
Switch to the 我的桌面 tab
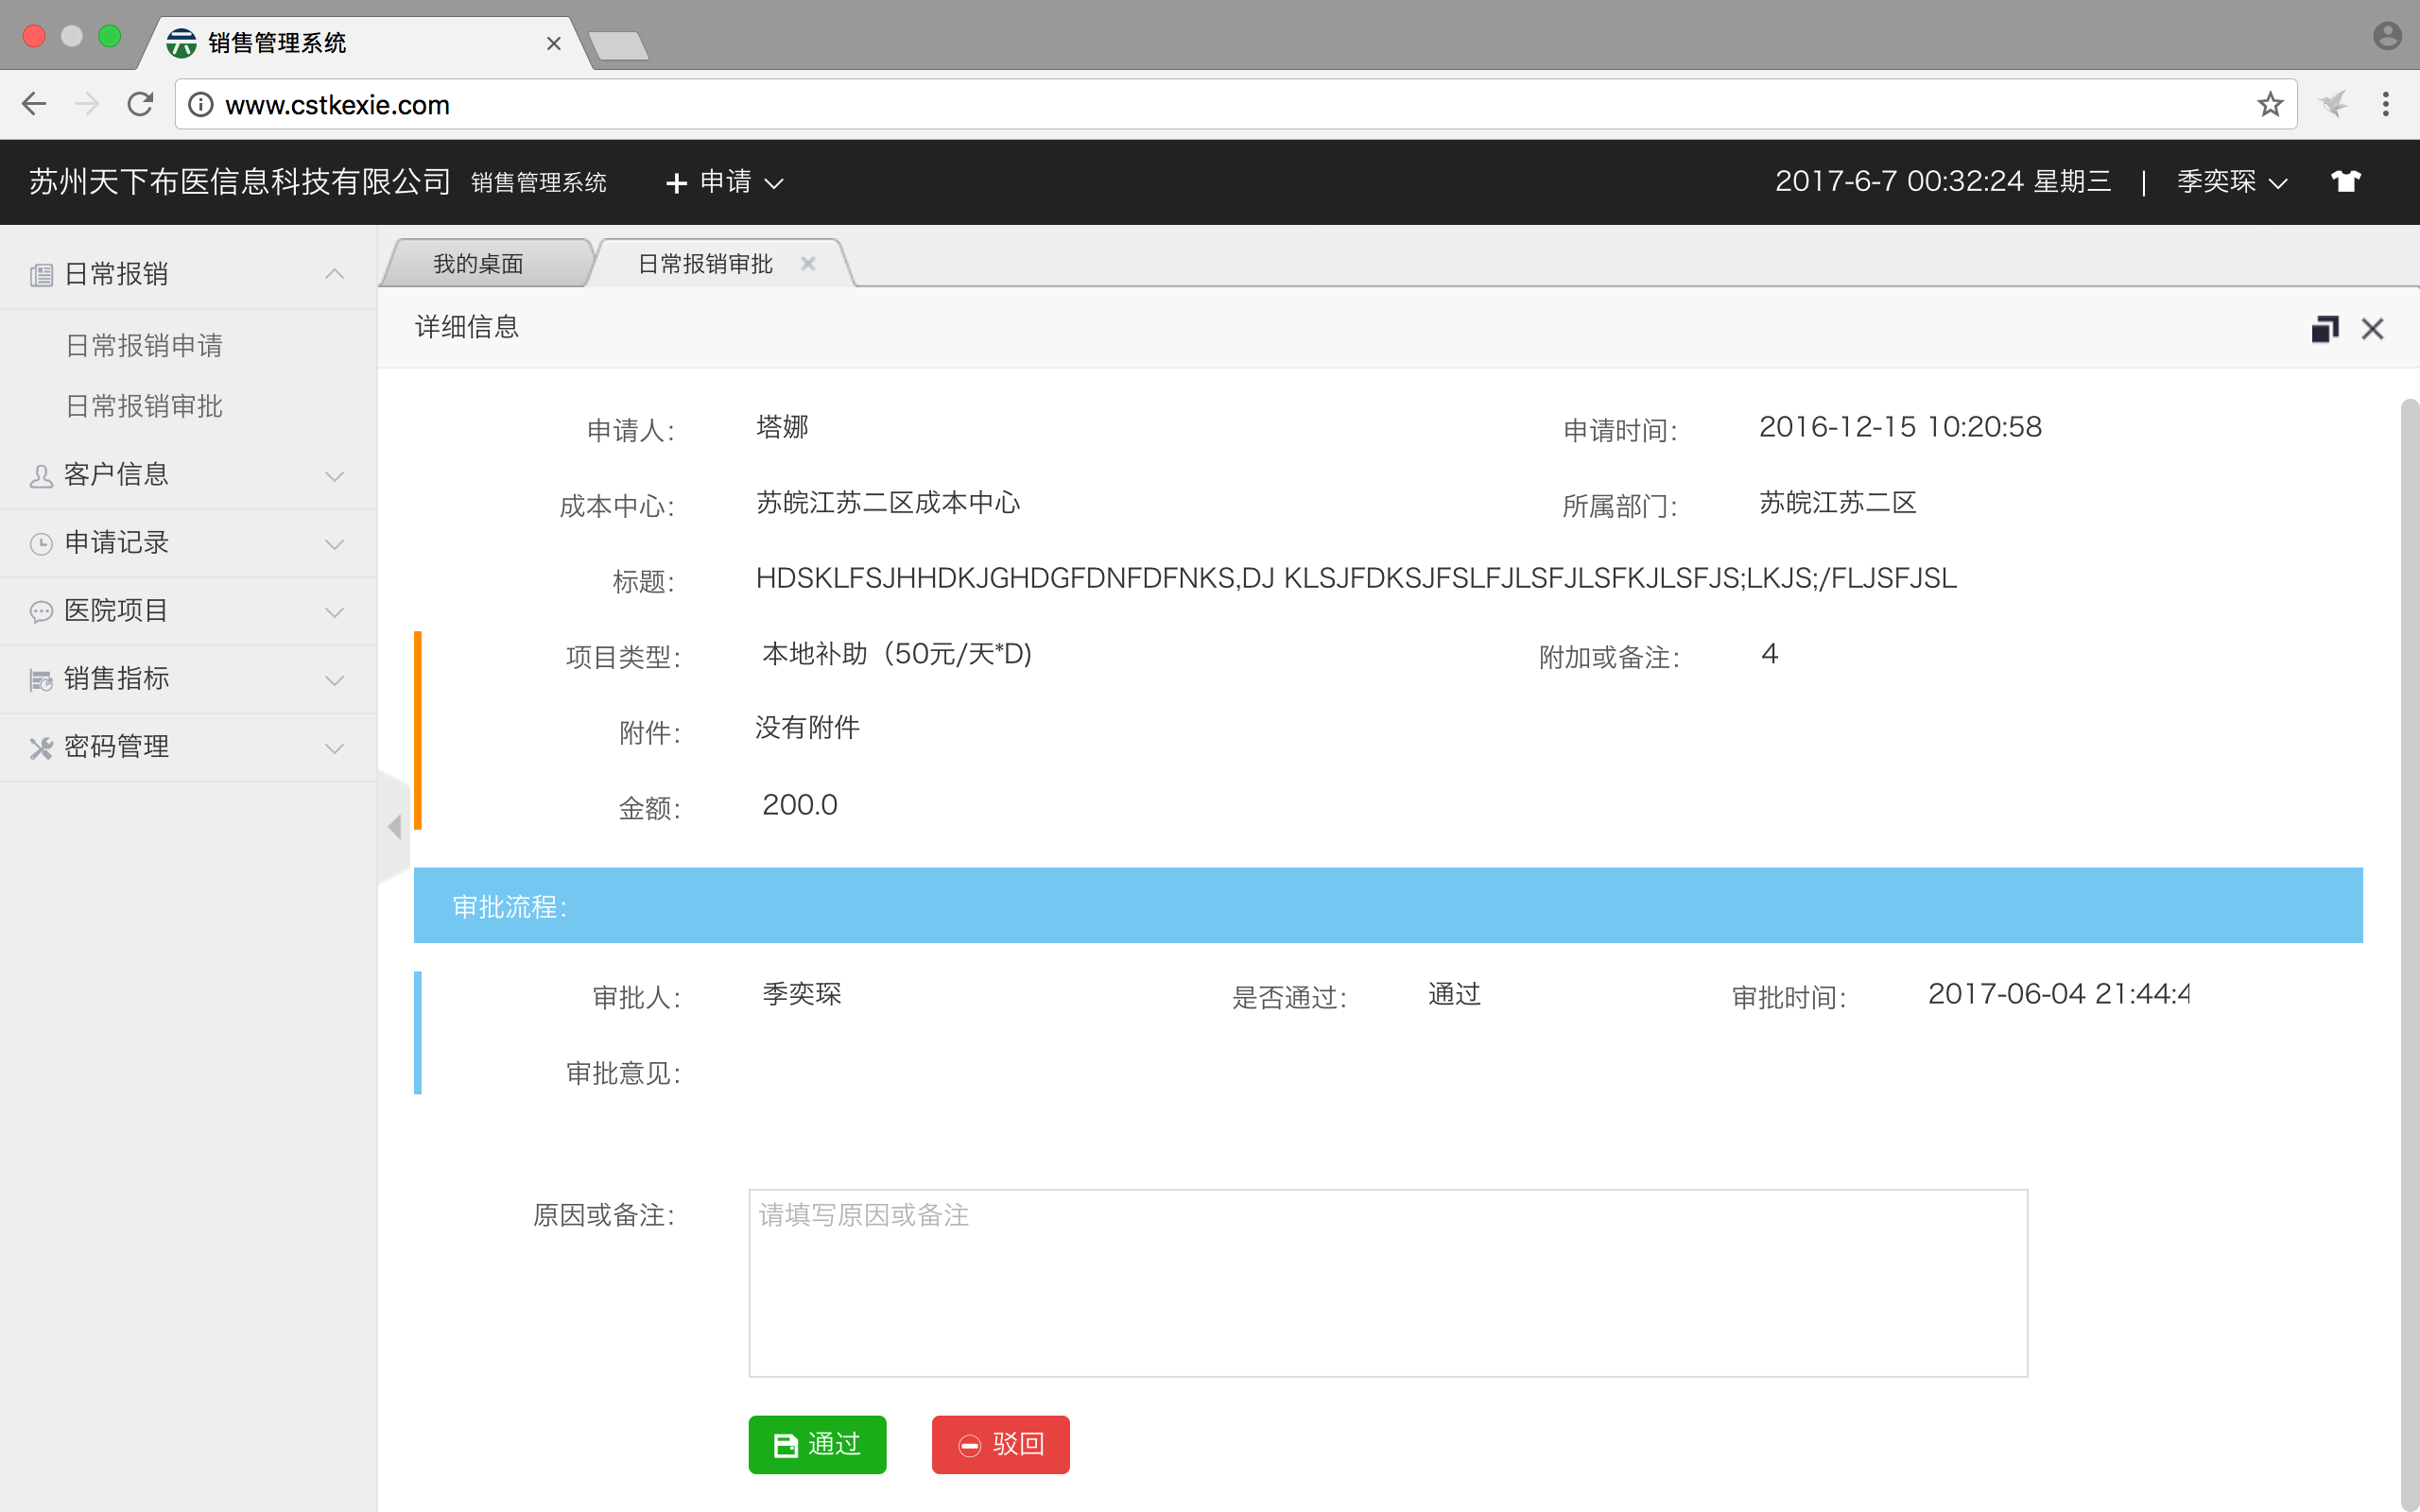point(478,264)
